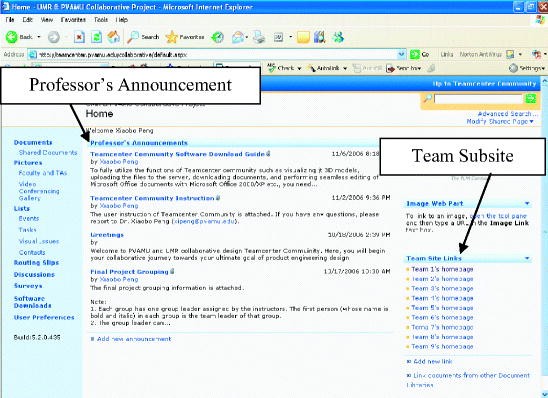Open the Check toolbar dropdown arrow
The height and width of the screenshot is (398, 548).
(300, 68)
